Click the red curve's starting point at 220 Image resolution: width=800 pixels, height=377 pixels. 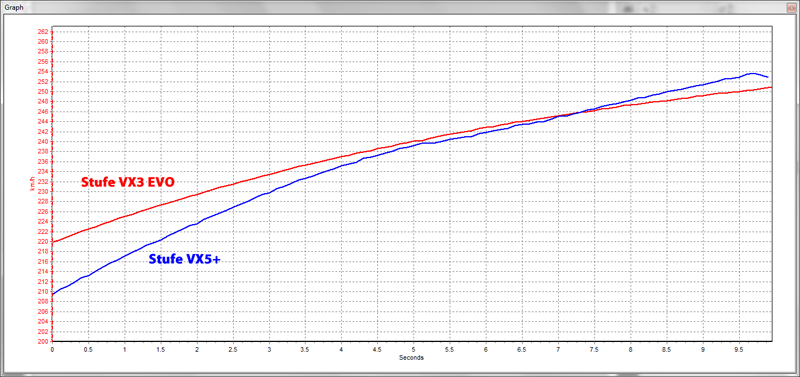click(x=53, y=241)
